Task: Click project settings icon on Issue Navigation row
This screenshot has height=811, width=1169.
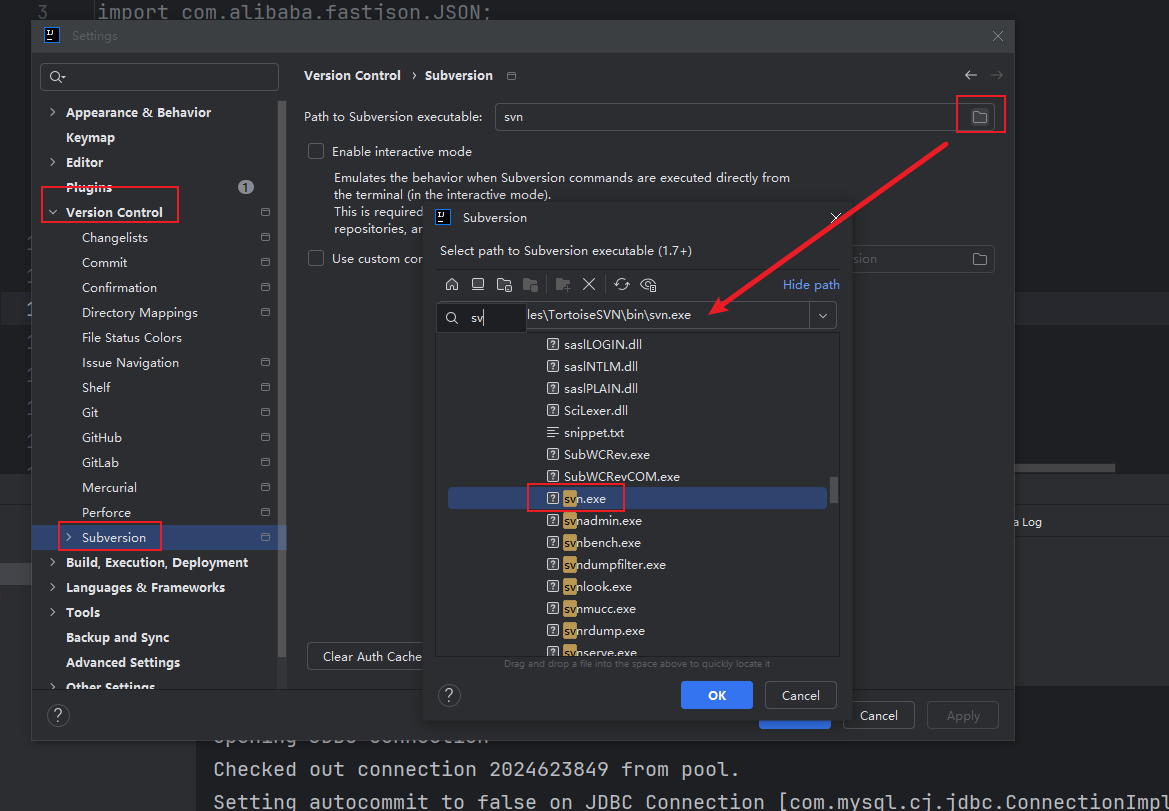Action: click(265, 362)
